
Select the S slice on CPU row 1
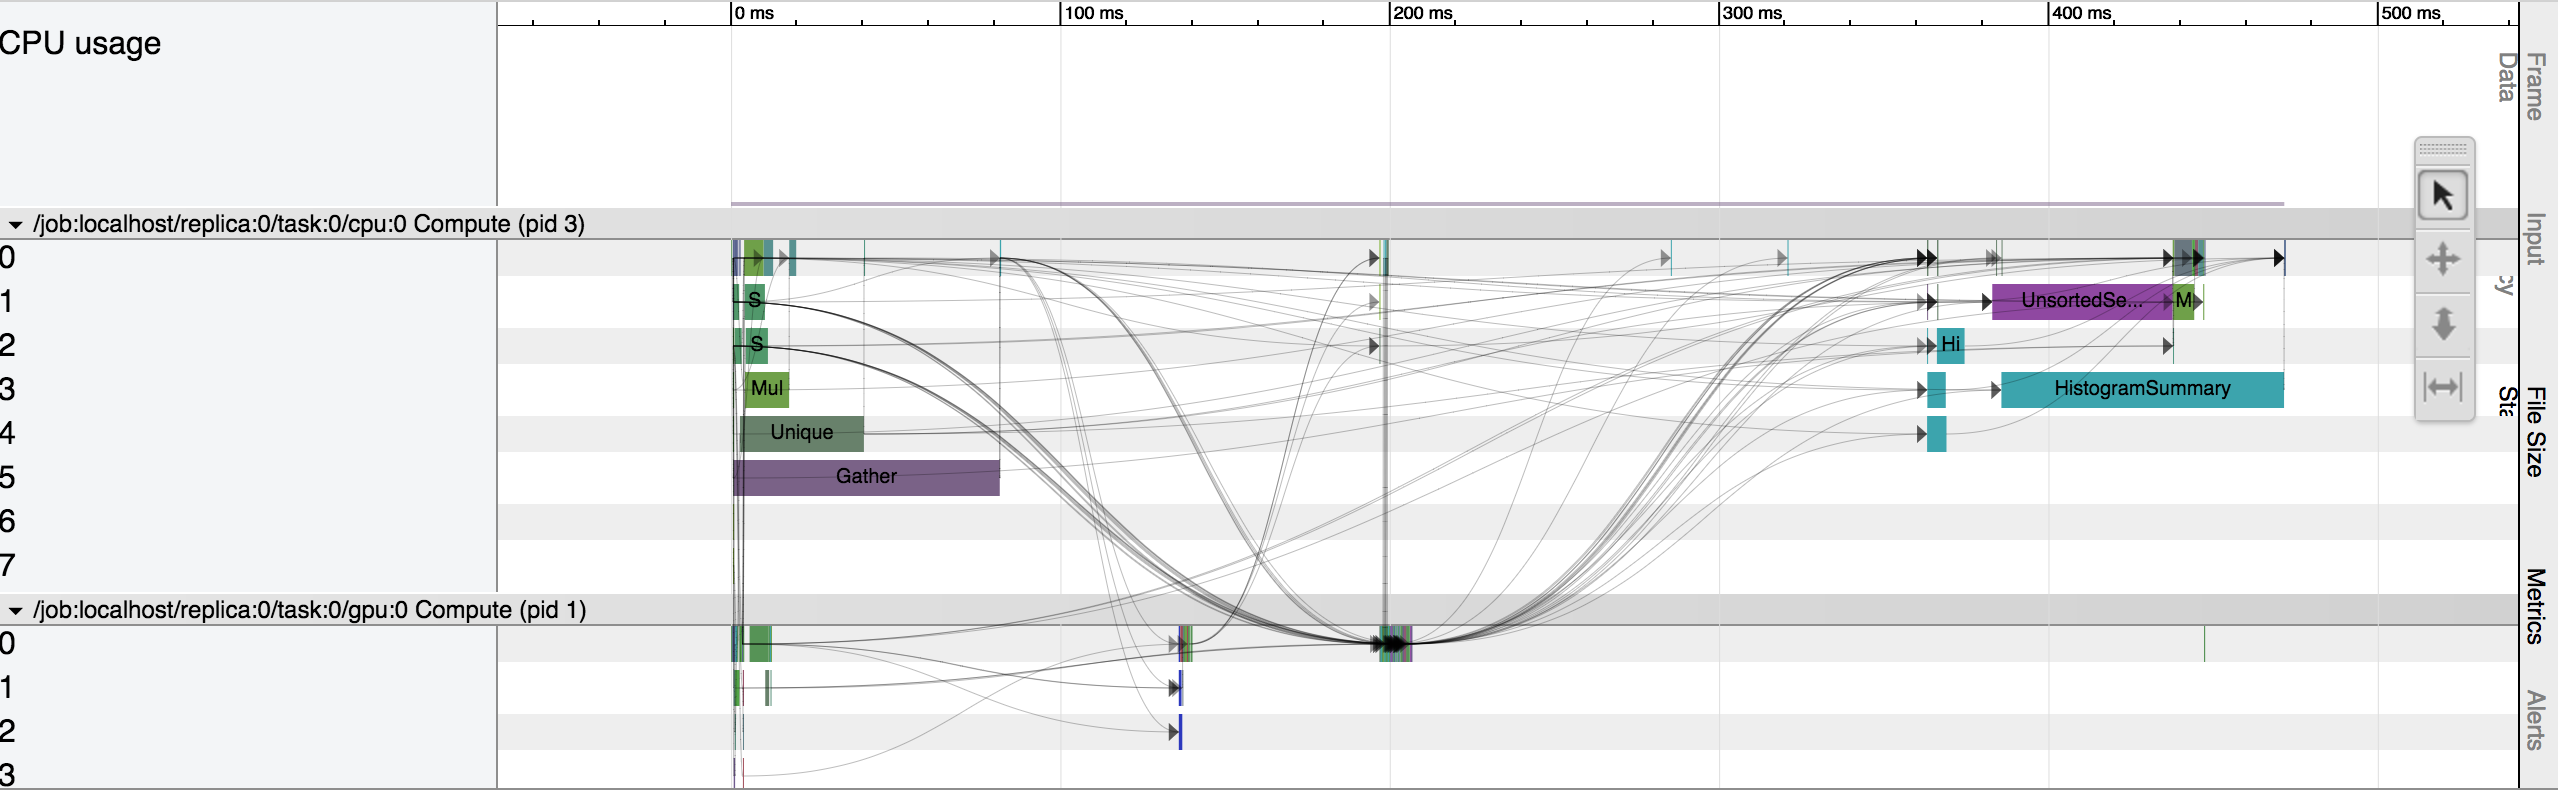(x=754, y=301)
